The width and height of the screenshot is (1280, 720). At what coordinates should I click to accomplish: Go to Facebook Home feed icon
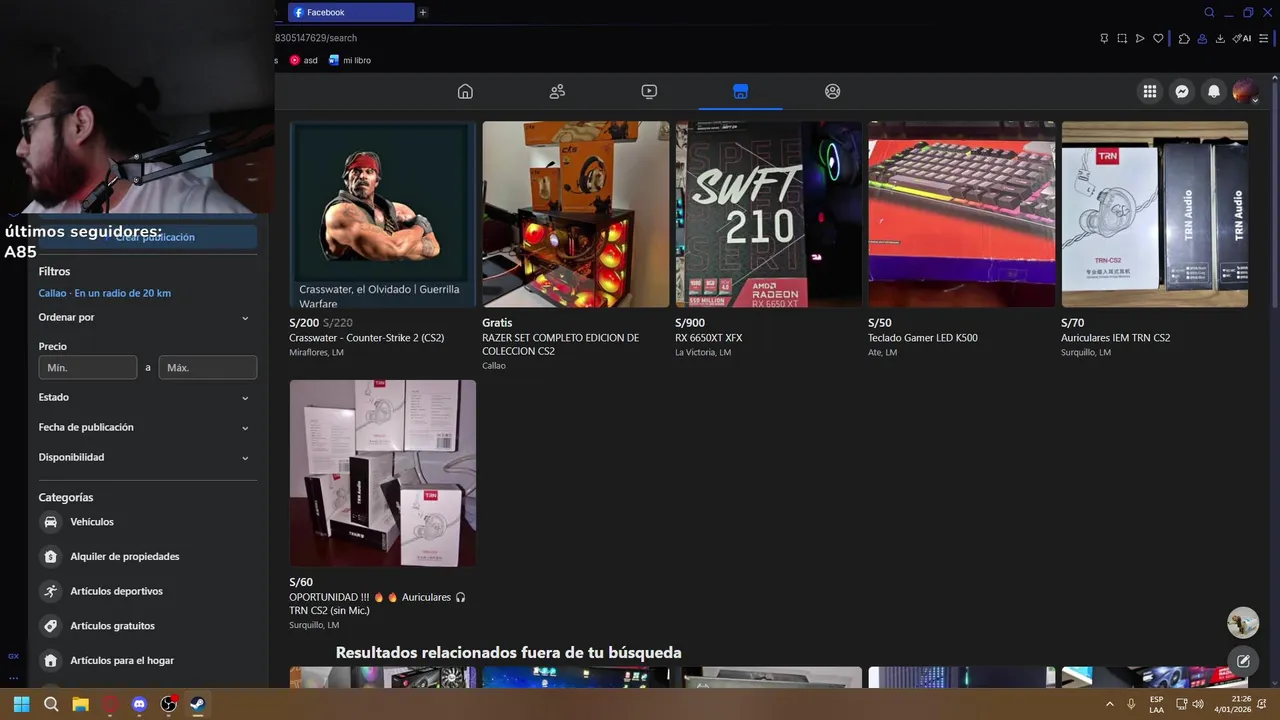(x=465, y=91)
